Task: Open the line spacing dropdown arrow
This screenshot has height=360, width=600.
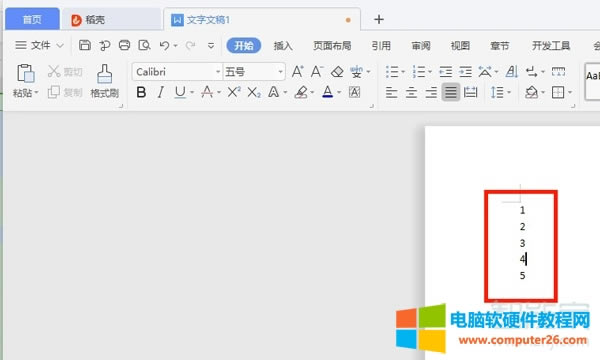Action: [509, 93]
